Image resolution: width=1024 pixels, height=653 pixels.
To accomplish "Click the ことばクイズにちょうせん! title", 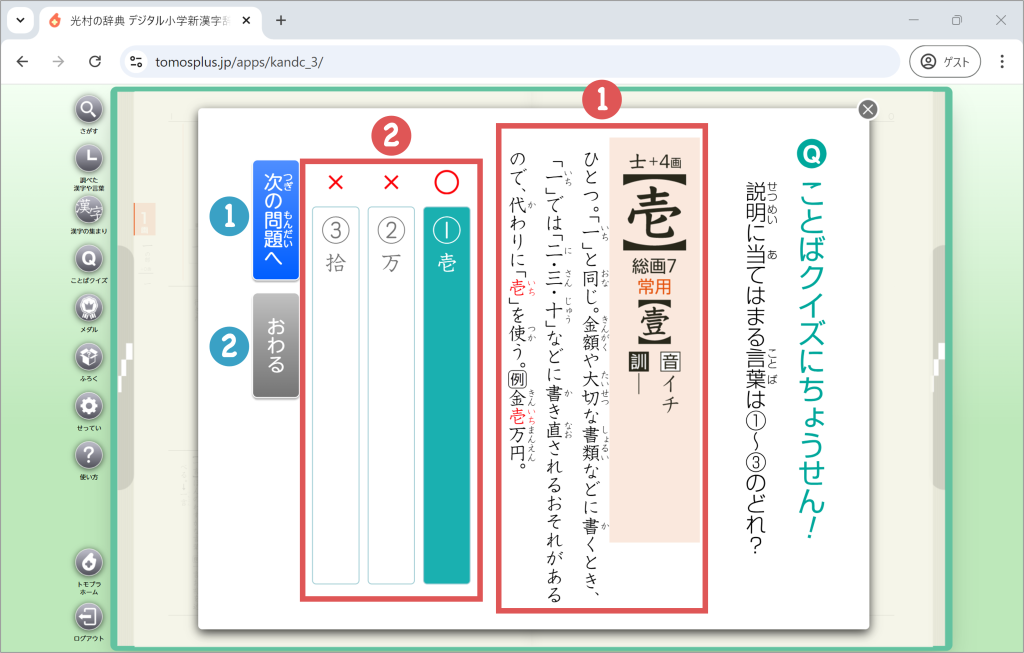I will (x=812, y=360).
